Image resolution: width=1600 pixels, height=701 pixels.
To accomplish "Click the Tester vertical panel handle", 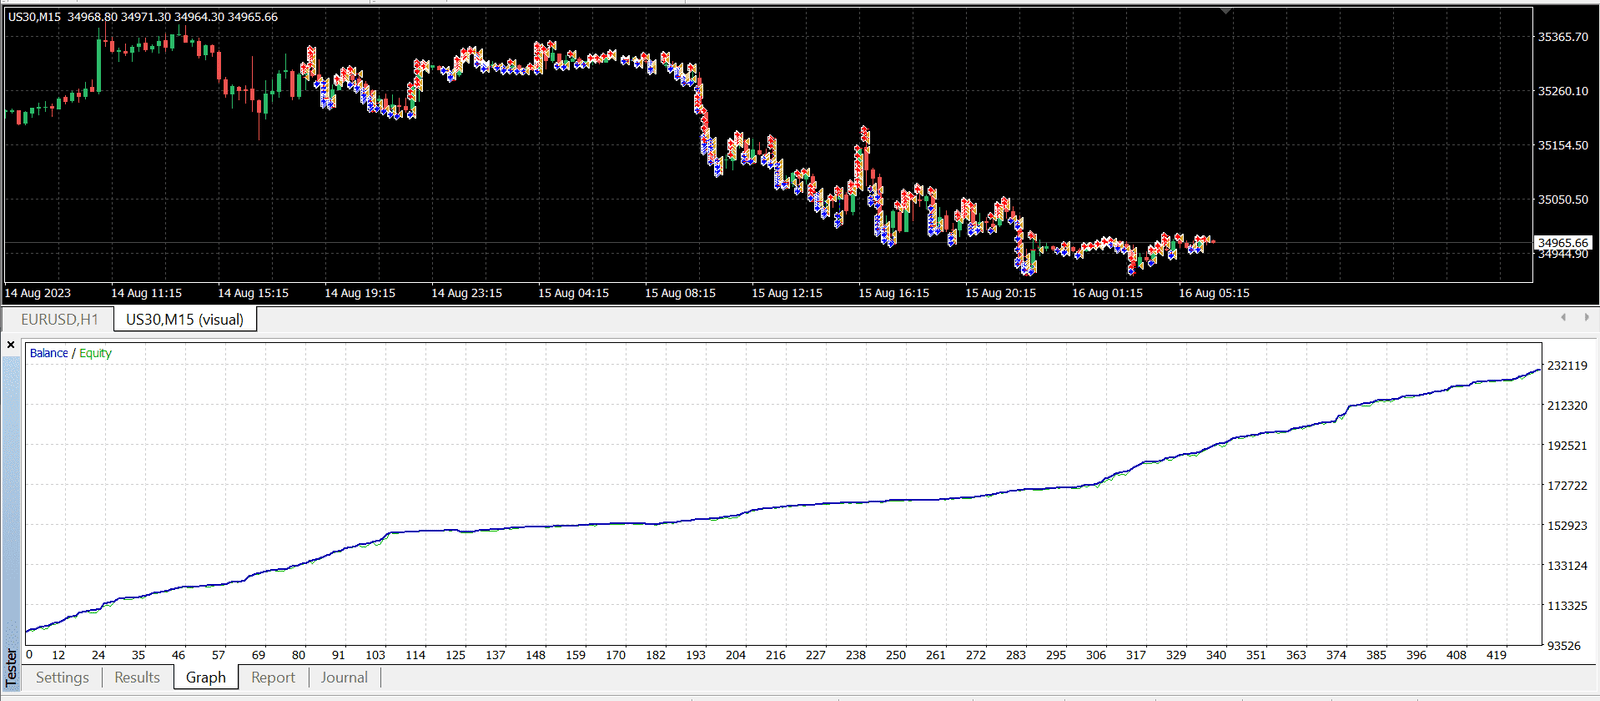I will (11, 667).
